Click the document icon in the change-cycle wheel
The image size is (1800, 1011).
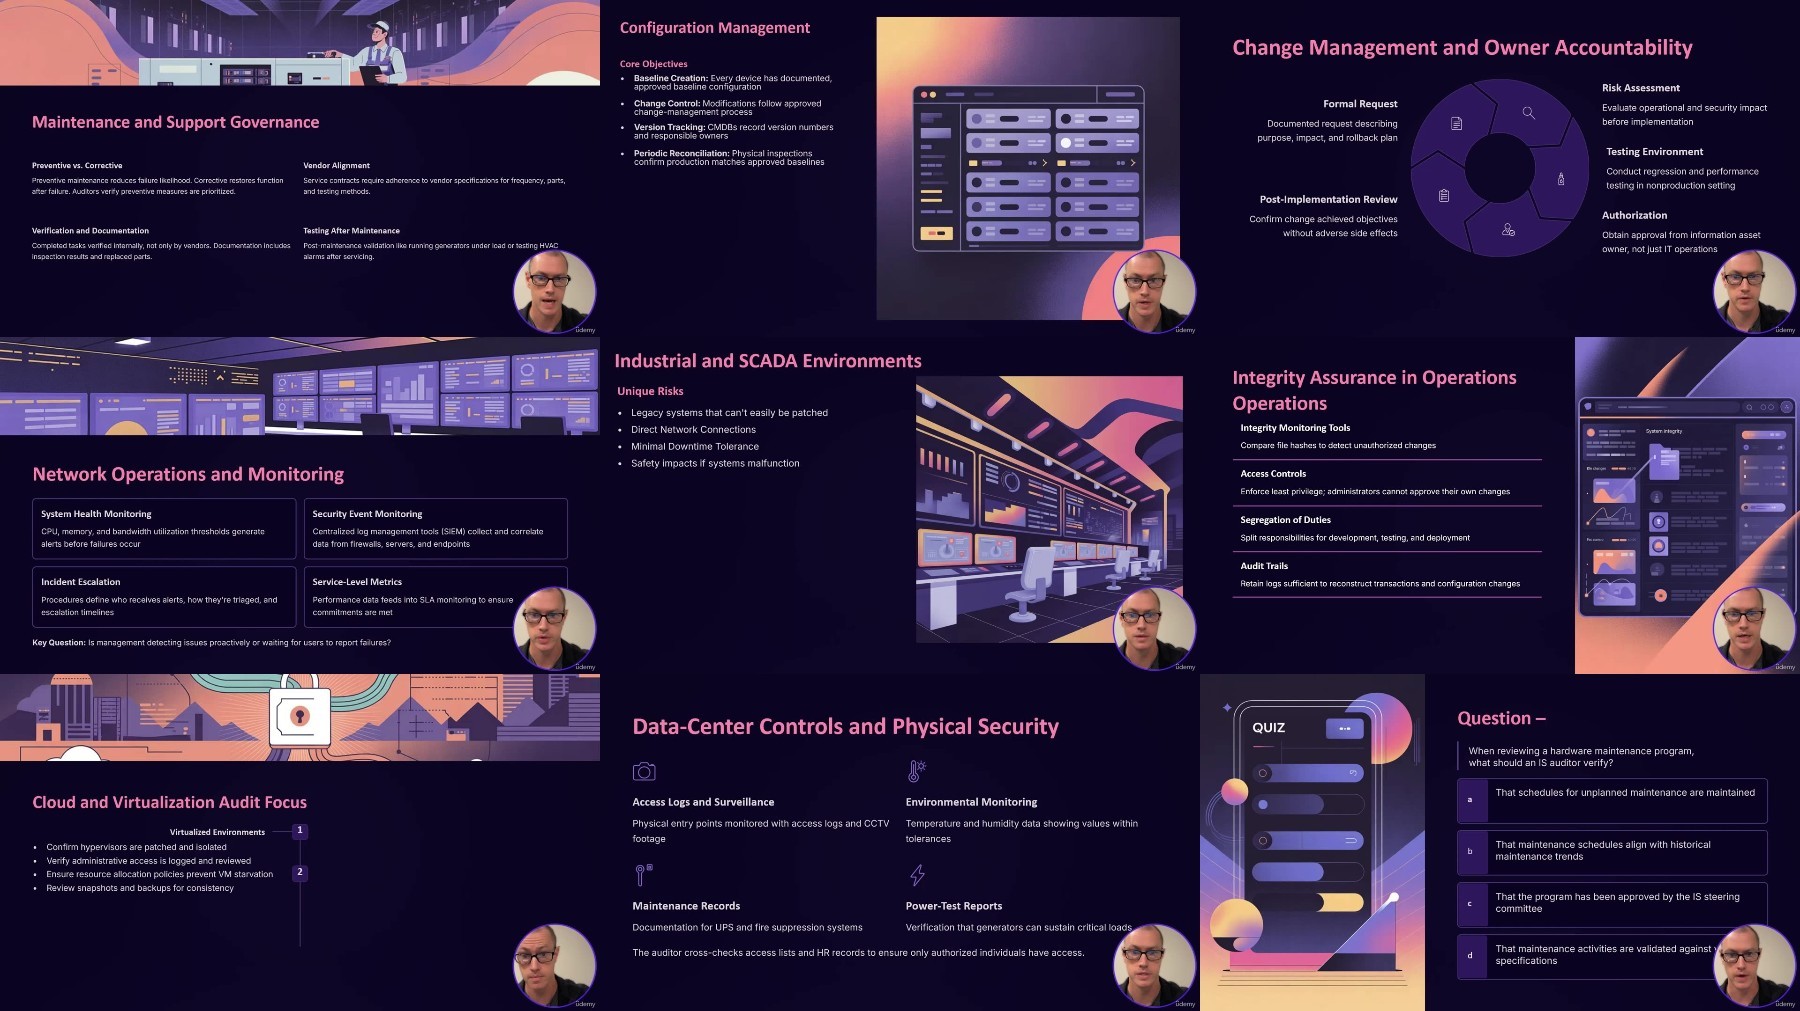tap(1456, 123)
